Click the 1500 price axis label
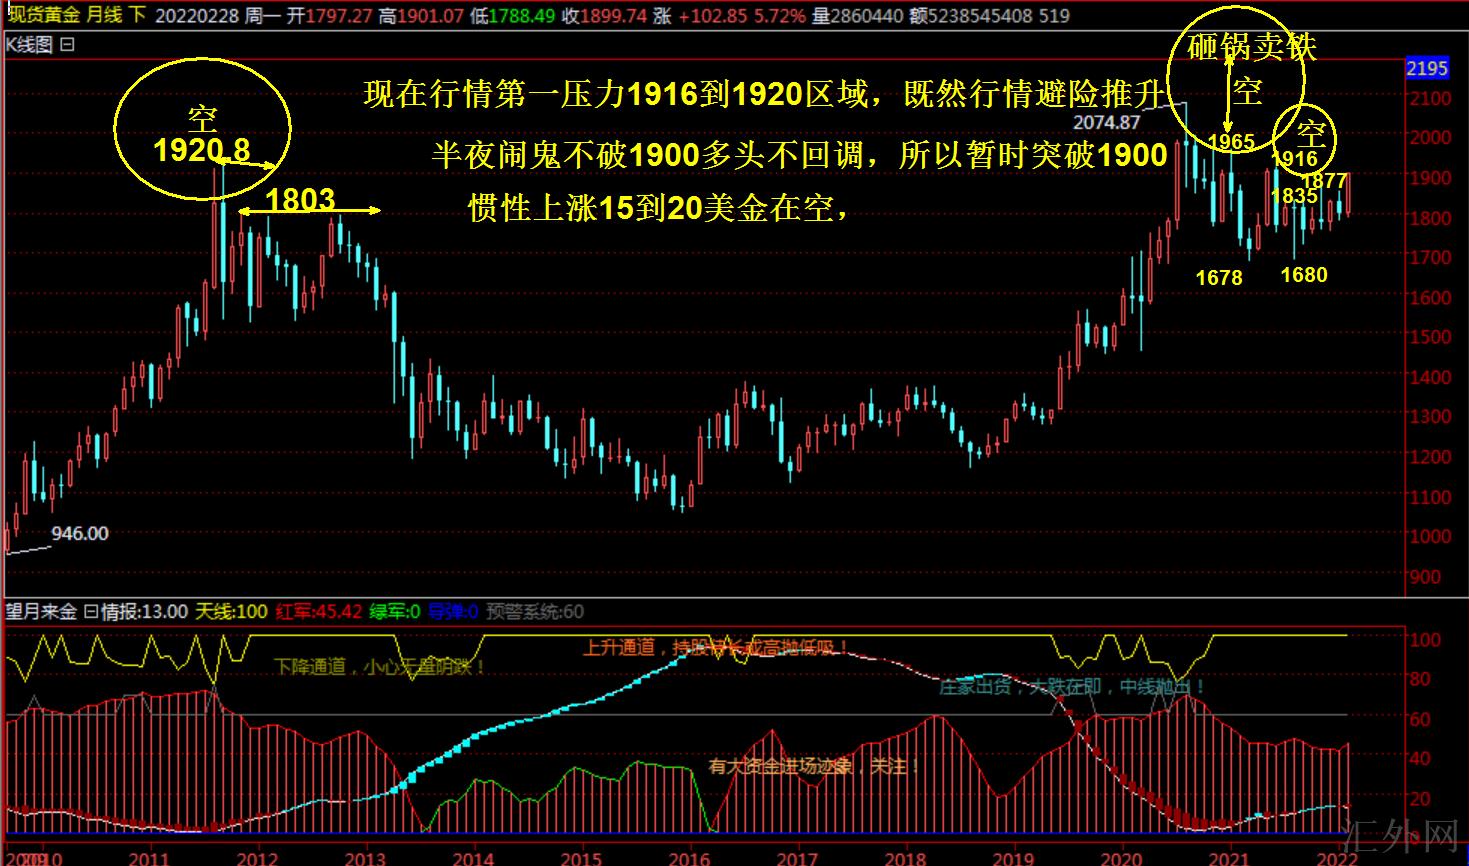This screenshot has height=866, width=1469. point(1430,337)
